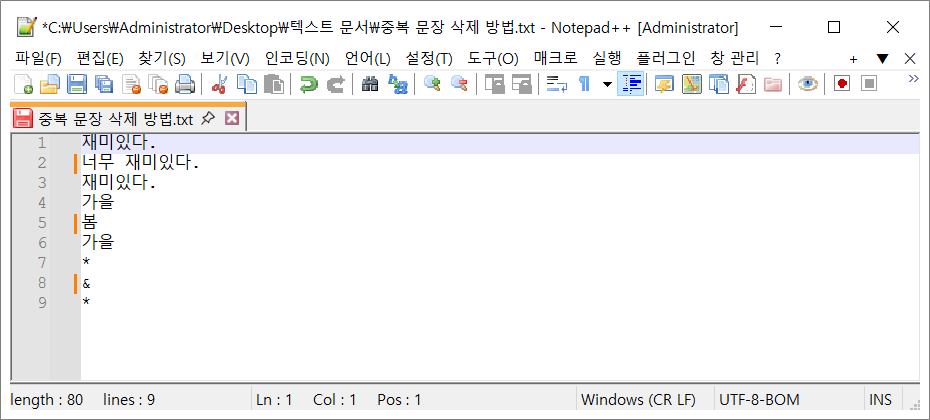
Task: Open Find using the binoculars icon
Action: coord(370,84)
